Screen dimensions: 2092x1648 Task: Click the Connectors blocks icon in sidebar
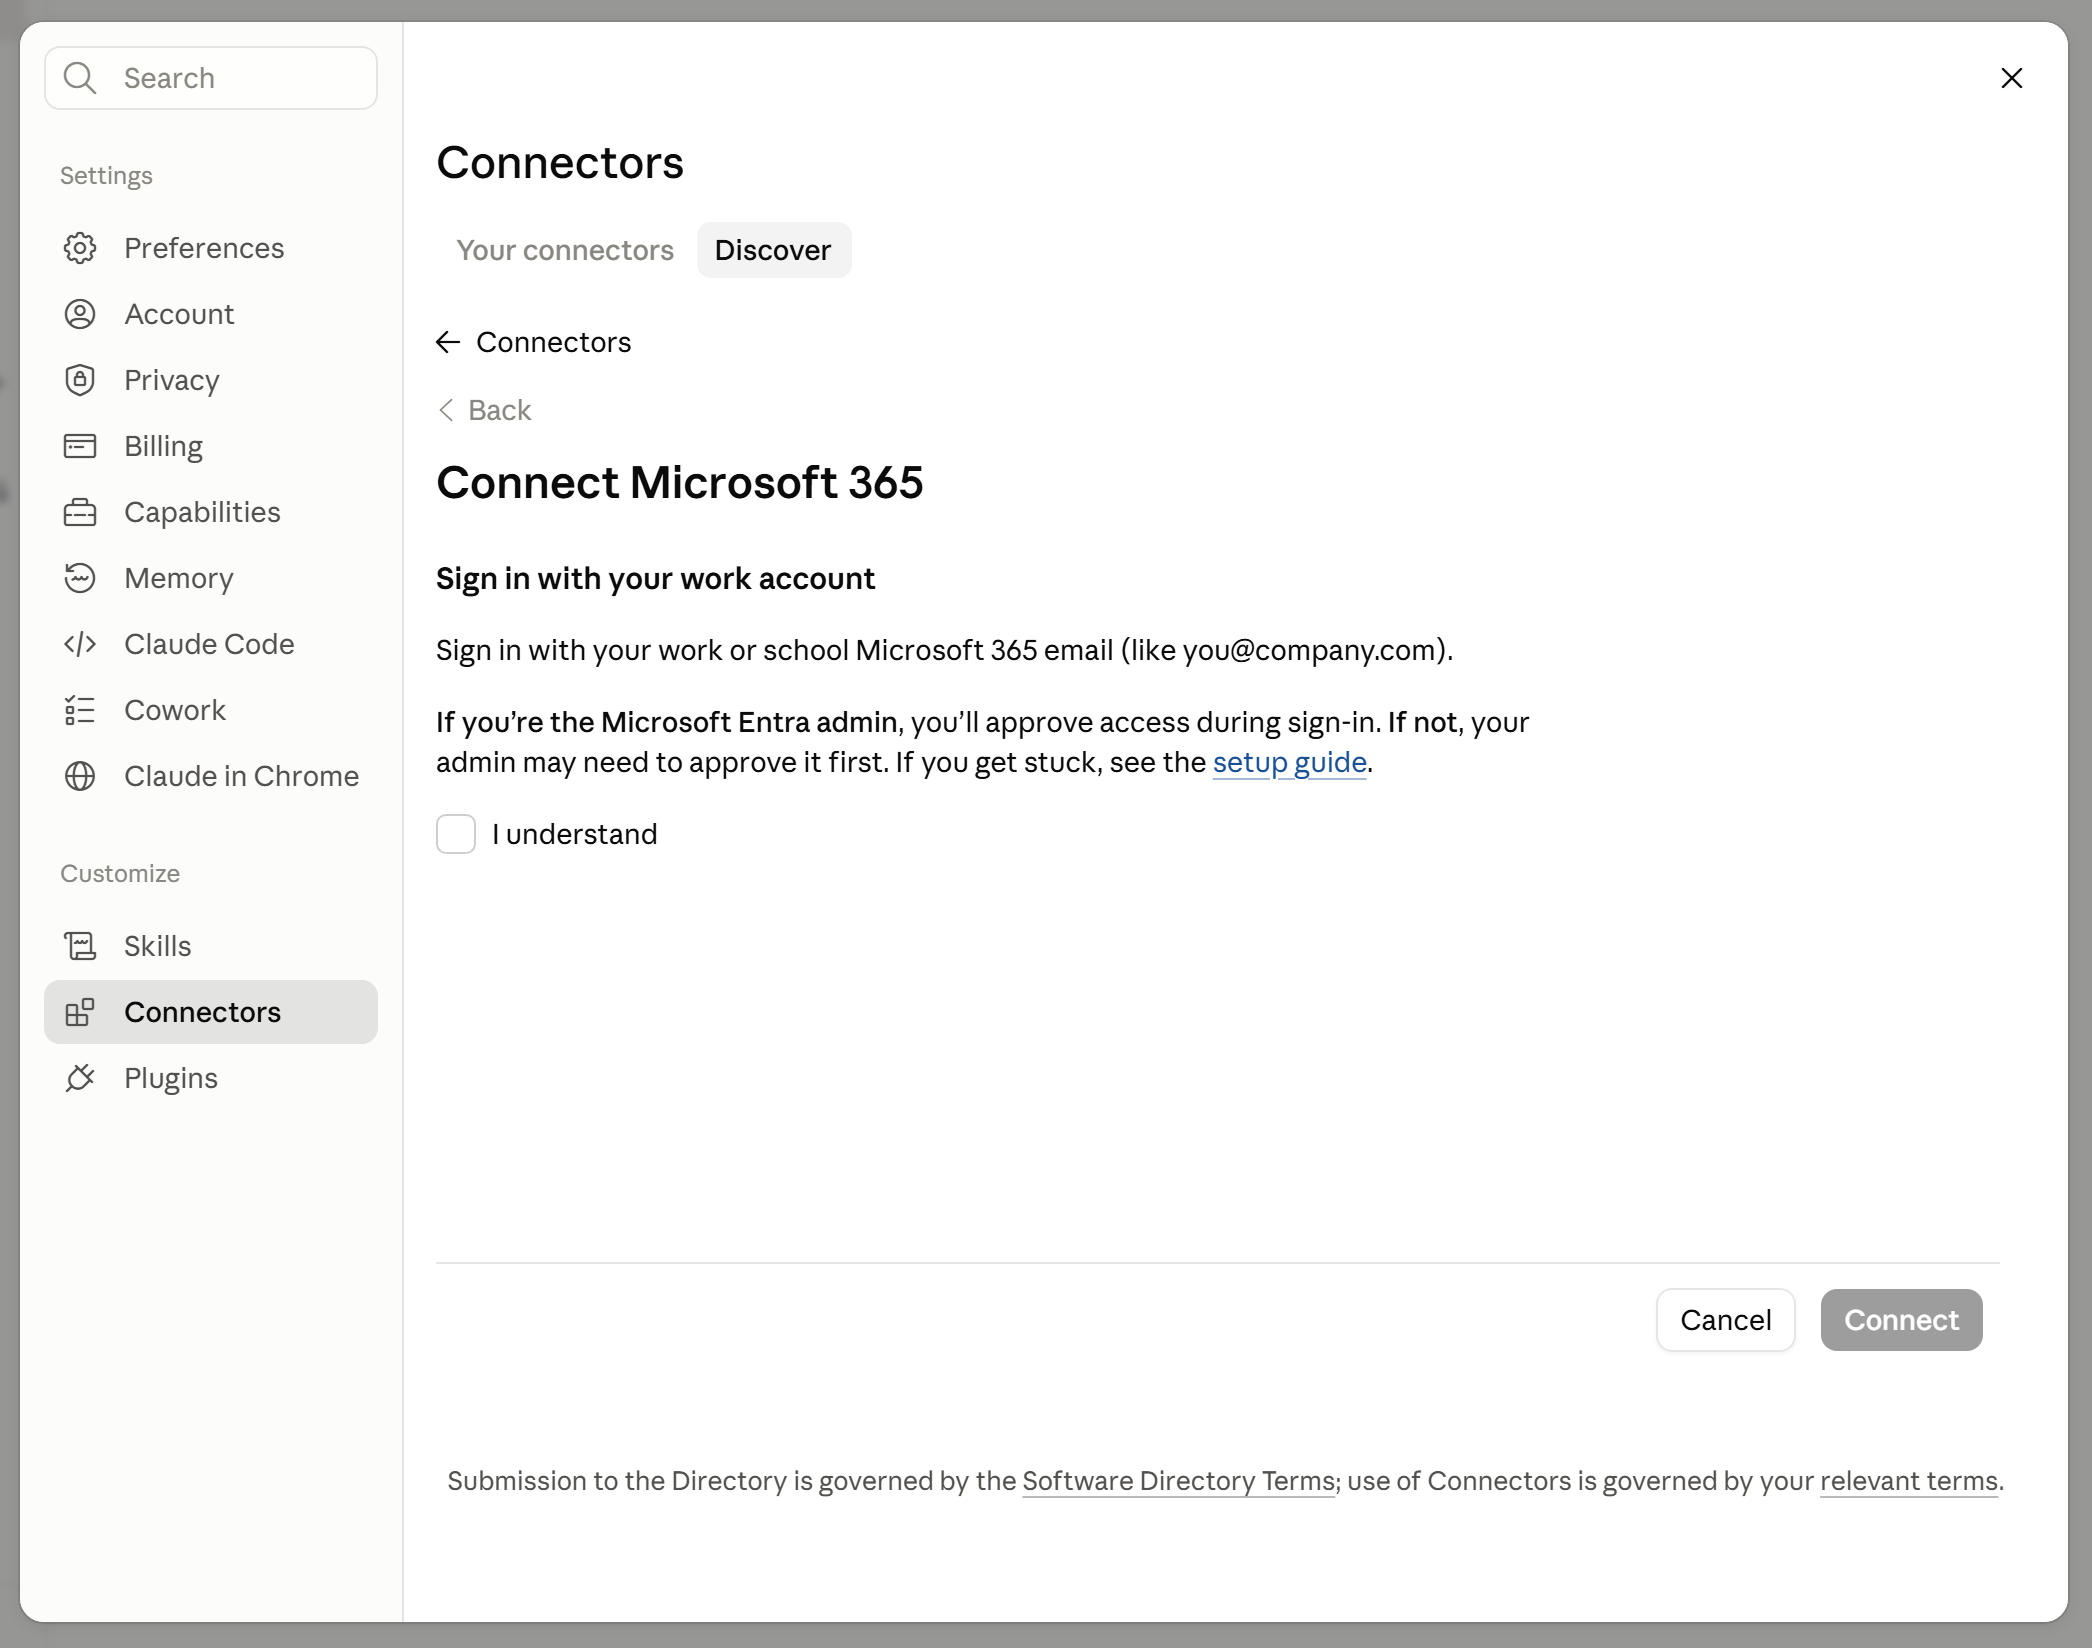(80, 1012)
